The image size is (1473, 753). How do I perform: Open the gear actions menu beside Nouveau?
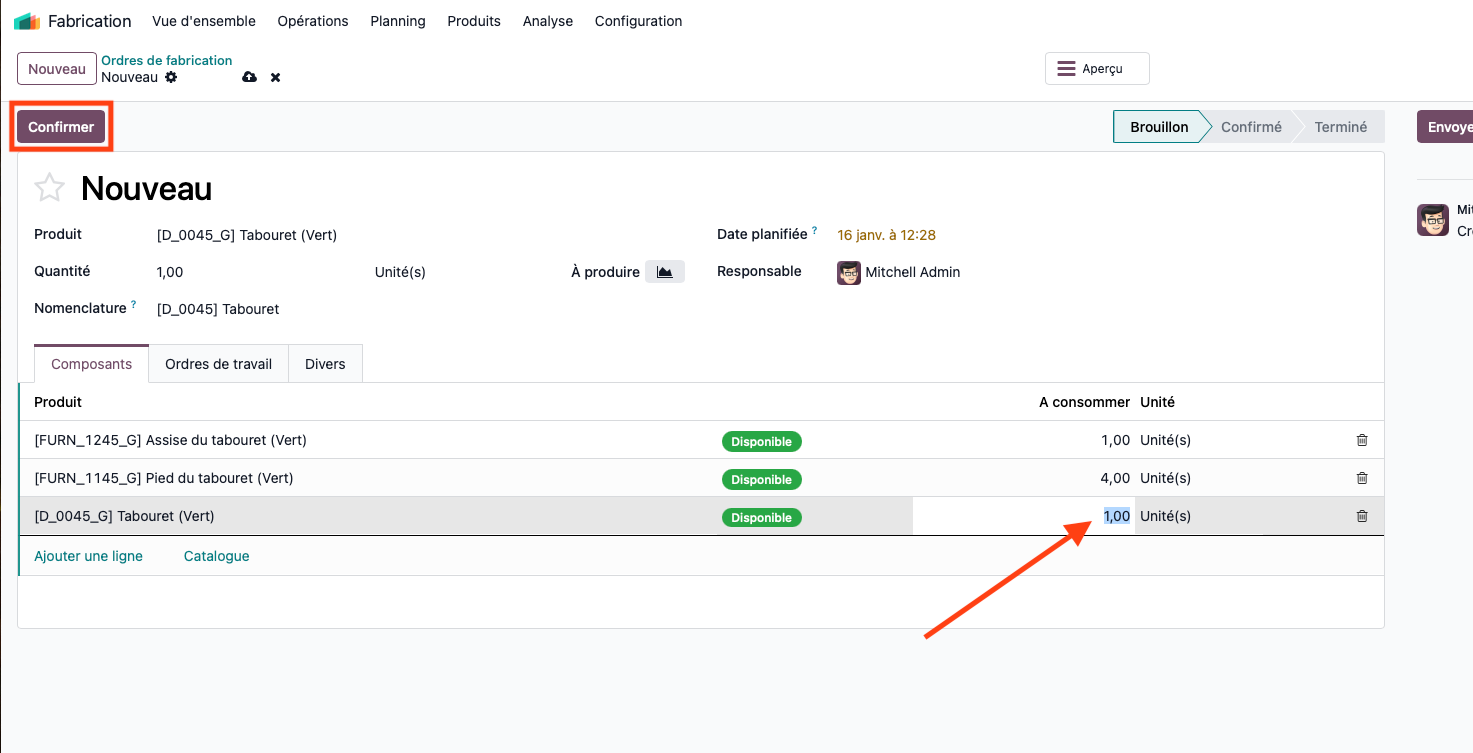click(x=171, y=77)
